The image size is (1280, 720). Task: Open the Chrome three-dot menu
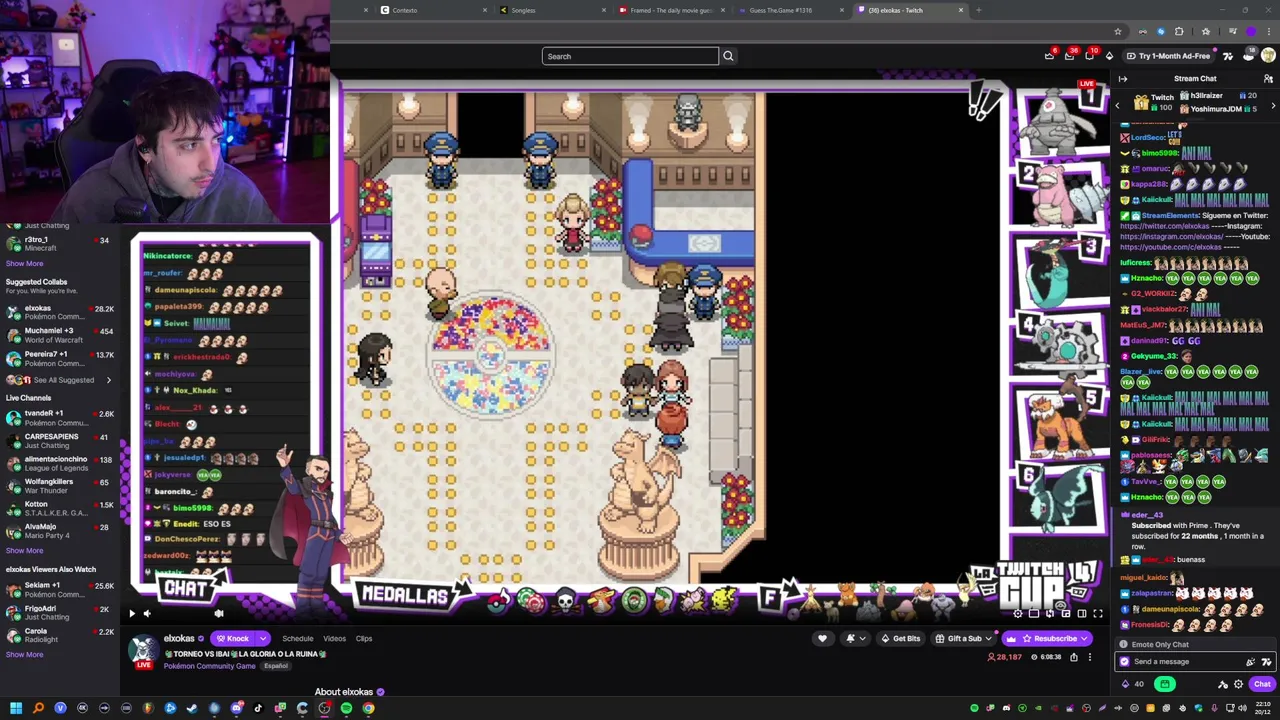[x=1270, y=31]
